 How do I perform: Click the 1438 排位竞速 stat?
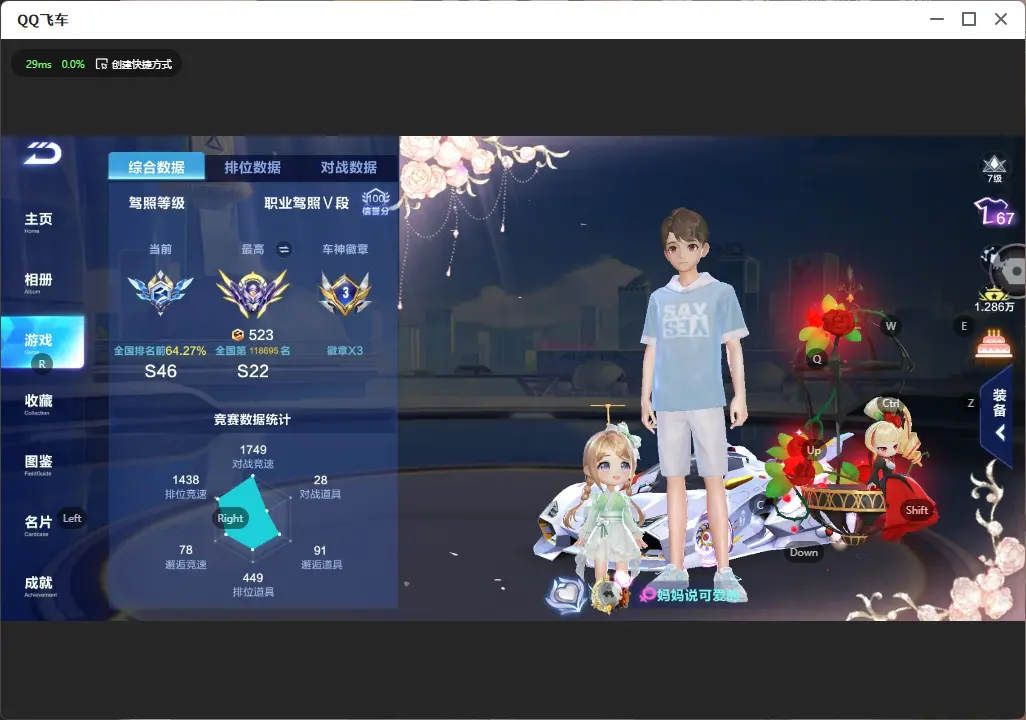point(186,486)
